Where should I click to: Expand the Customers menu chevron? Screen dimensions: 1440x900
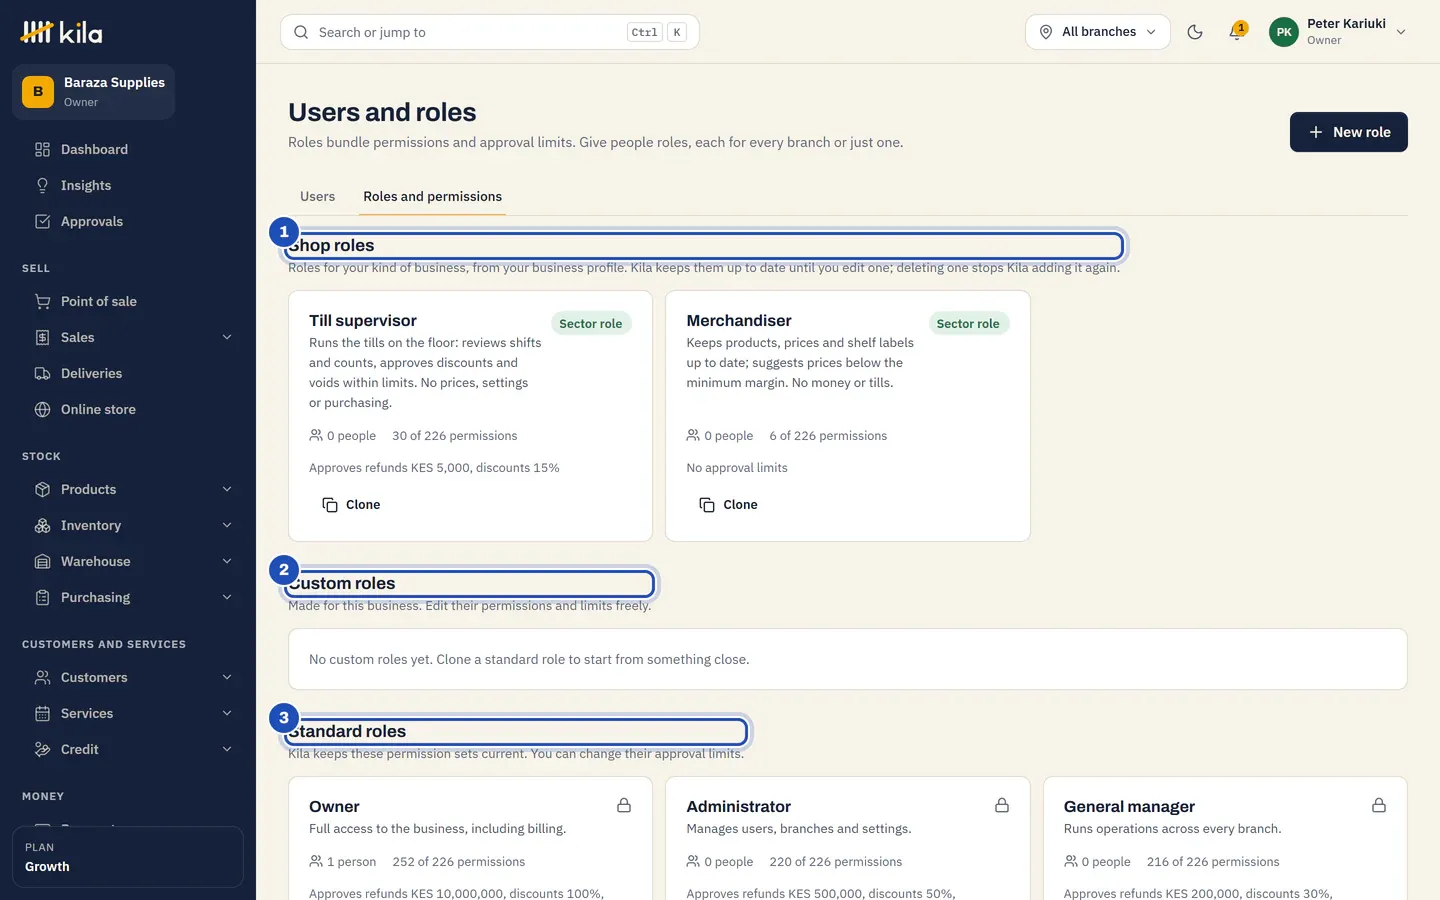(x=227, y=678)
